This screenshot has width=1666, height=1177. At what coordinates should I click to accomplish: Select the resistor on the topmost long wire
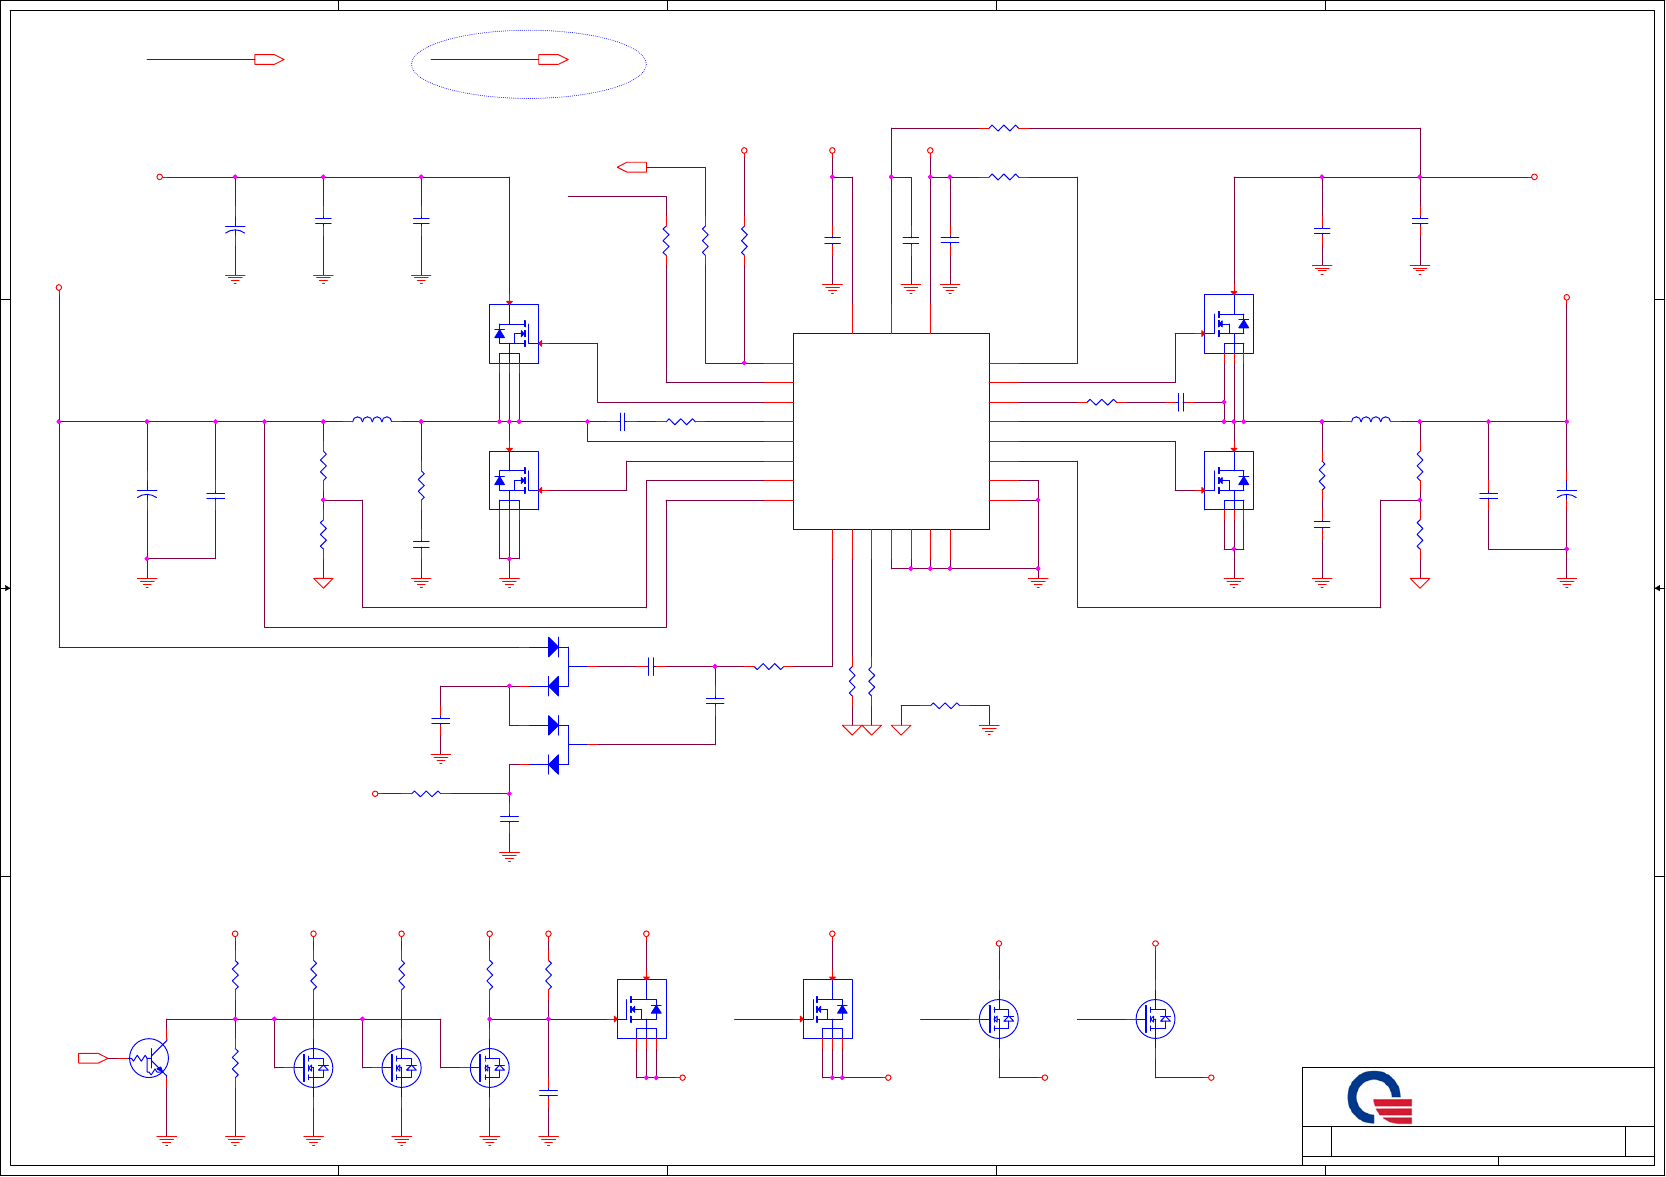click(1004, 128)
